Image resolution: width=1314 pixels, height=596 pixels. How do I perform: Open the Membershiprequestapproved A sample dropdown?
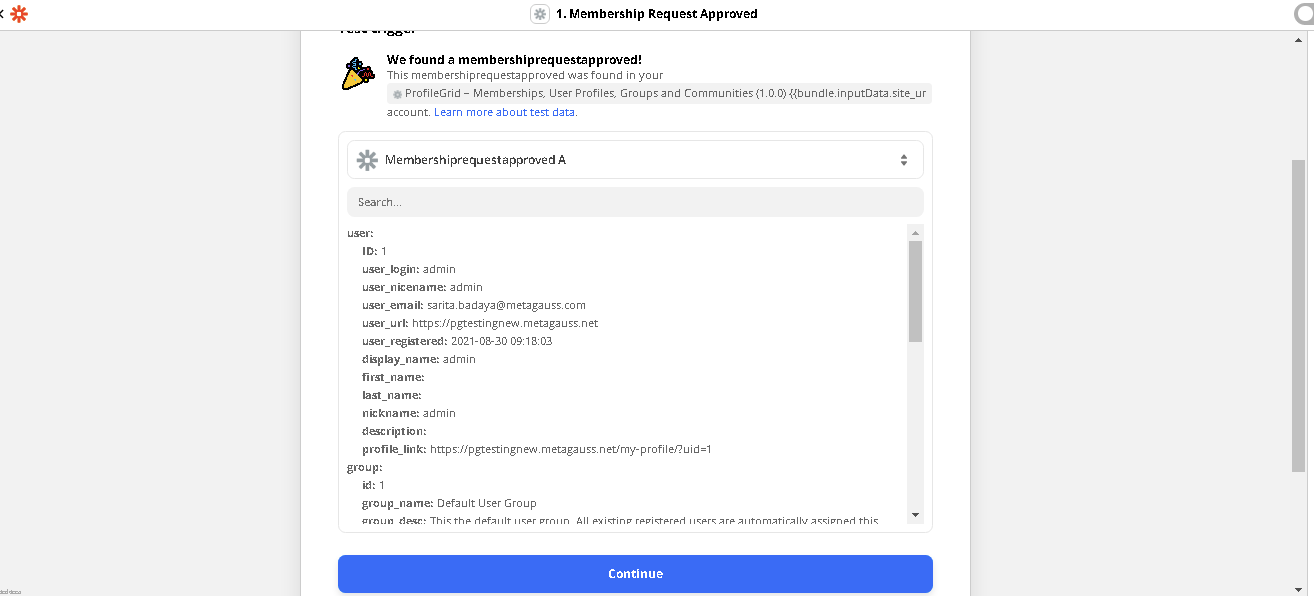635,160
